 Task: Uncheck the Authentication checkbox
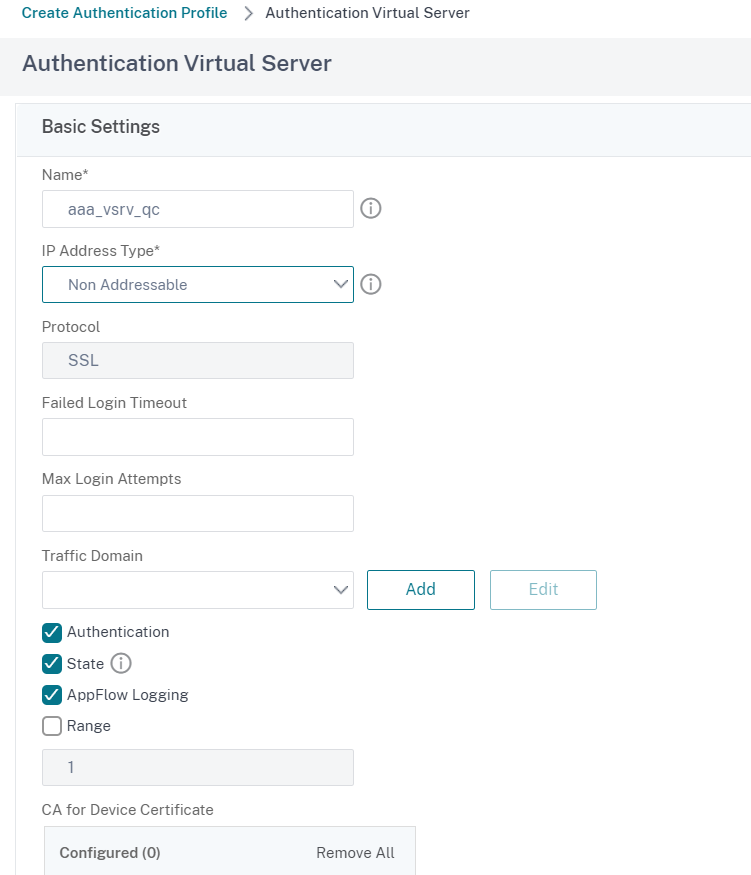click(49, 632)
